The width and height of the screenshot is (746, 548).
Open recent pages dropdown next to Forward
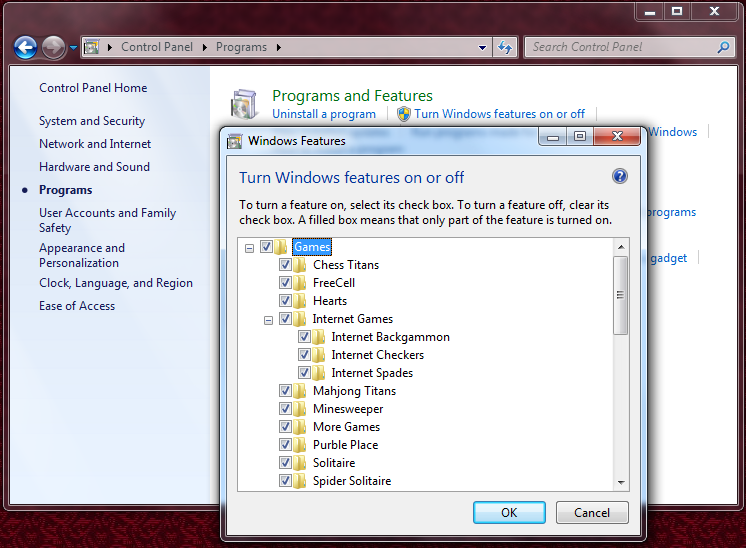point(73,48)
